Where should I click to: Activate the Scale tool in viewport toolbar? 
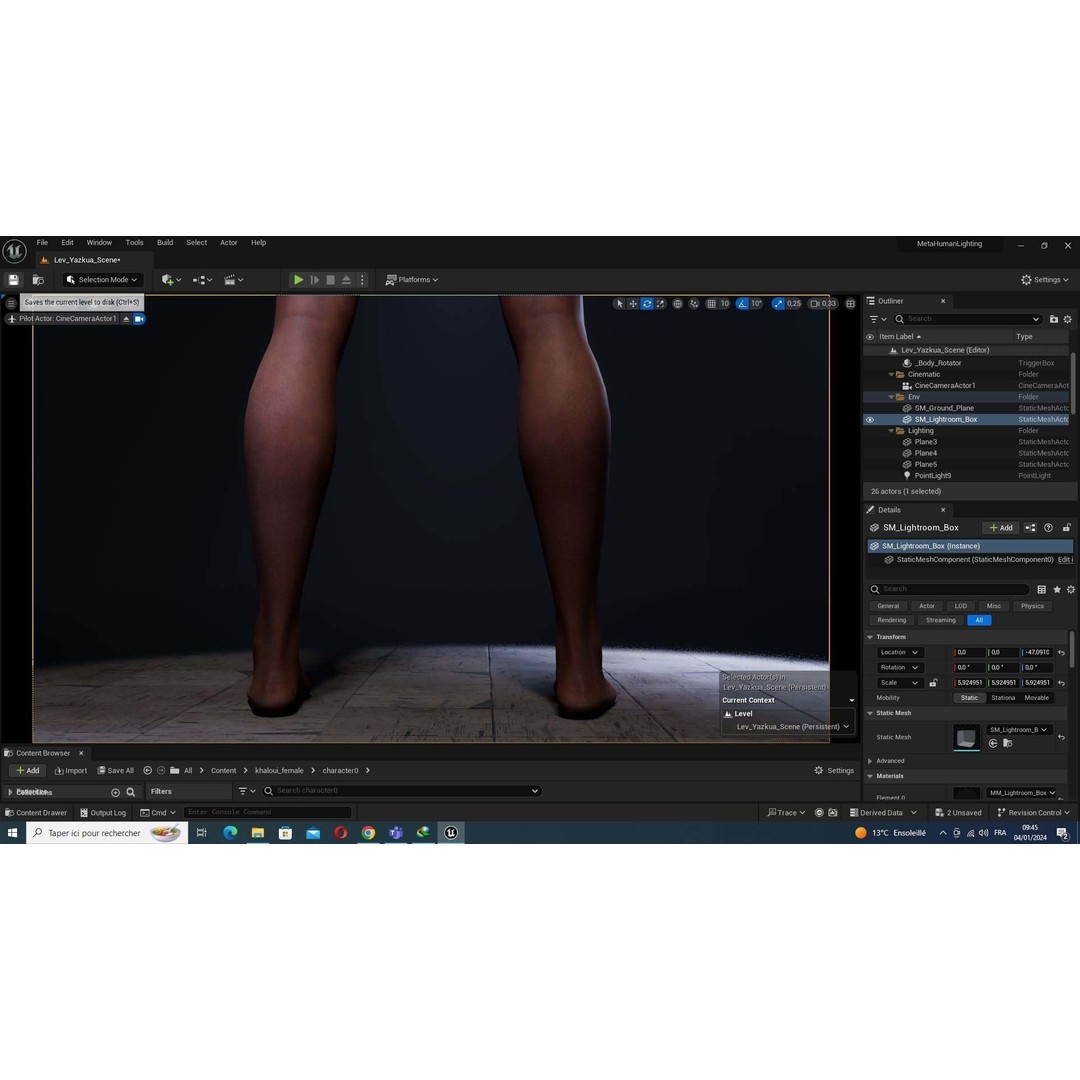(661, 304)
